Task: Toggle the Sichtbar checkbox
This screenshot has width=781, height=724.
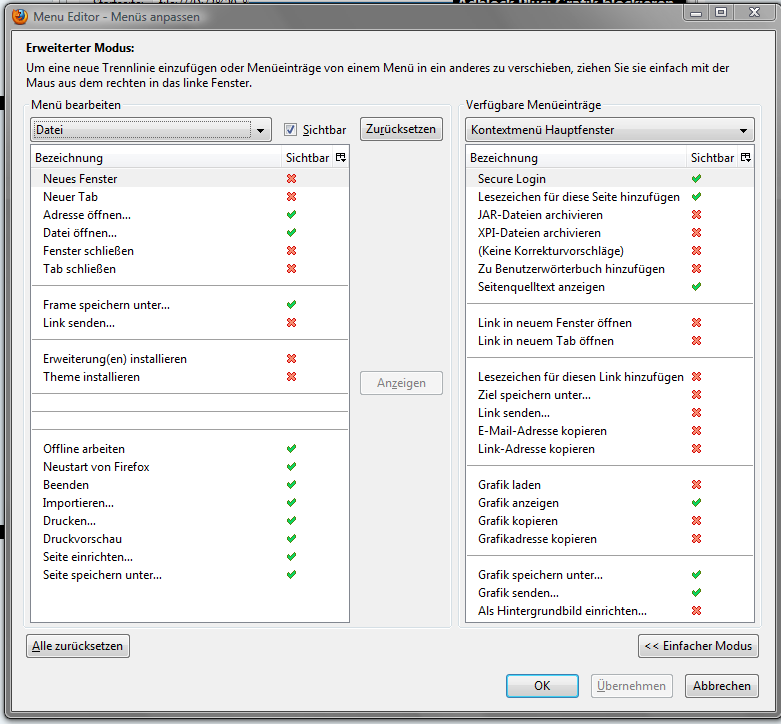Action: (x=291, y=130)
